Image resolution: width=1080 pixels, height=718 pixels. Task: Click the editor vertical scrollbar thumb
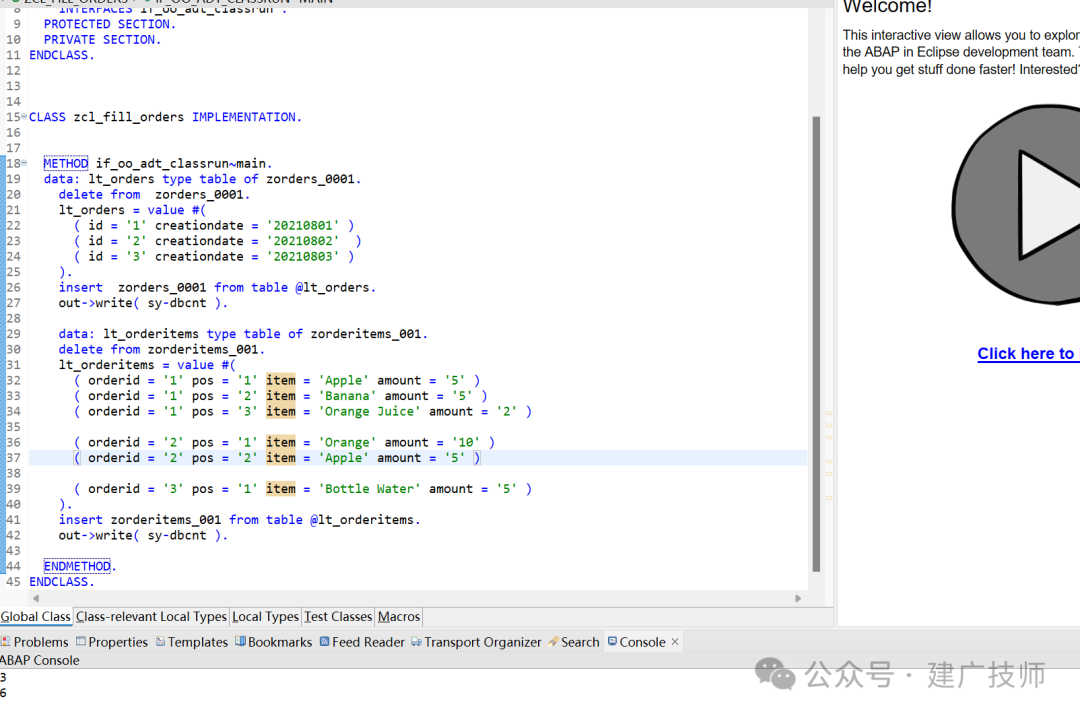pos(816,343)
